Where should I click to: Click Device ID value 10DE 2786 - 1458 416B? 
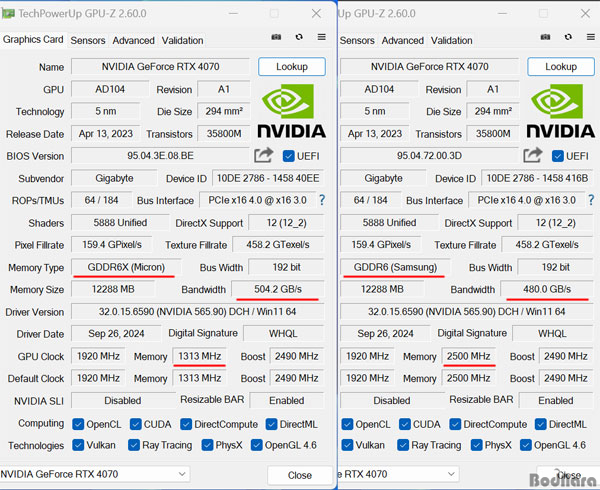[x=537, y=178]
